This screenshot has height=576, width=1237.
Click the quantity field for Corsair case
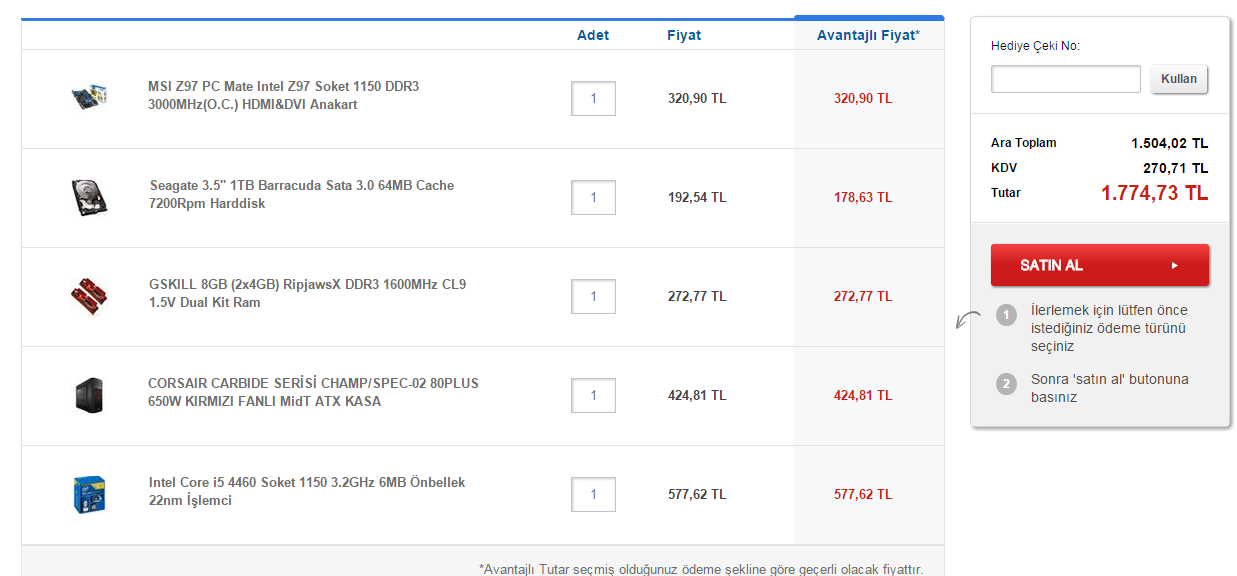tap(593, 395)
